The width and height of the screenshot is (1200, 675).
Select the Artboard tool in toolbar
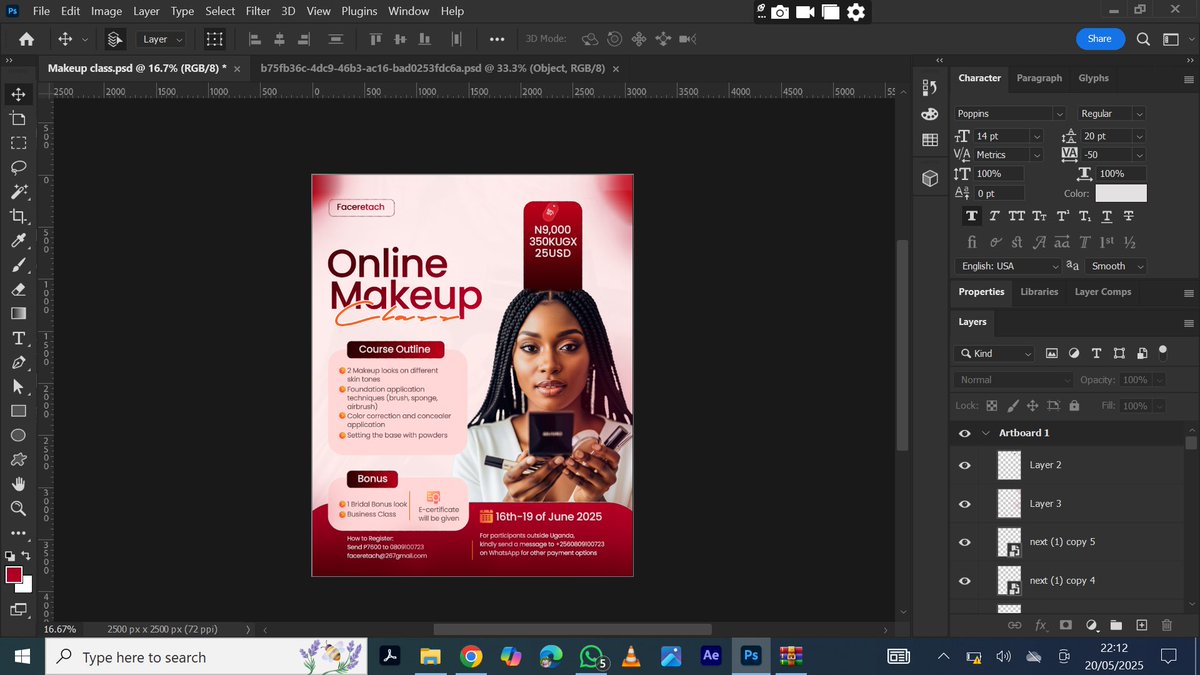pyautogui.click(x=18, y=118)
